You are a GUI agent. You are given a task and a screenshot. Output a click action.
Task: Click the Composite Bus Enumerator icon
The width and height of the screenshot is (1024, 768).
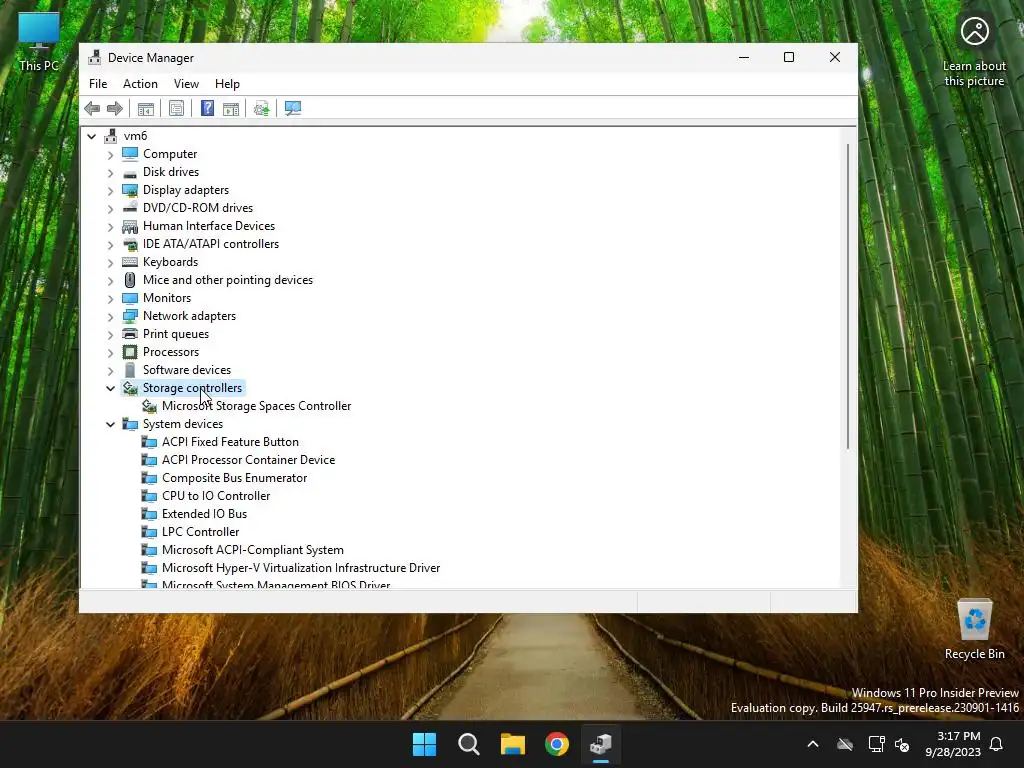pyautogui.click(x=150, y=478)
